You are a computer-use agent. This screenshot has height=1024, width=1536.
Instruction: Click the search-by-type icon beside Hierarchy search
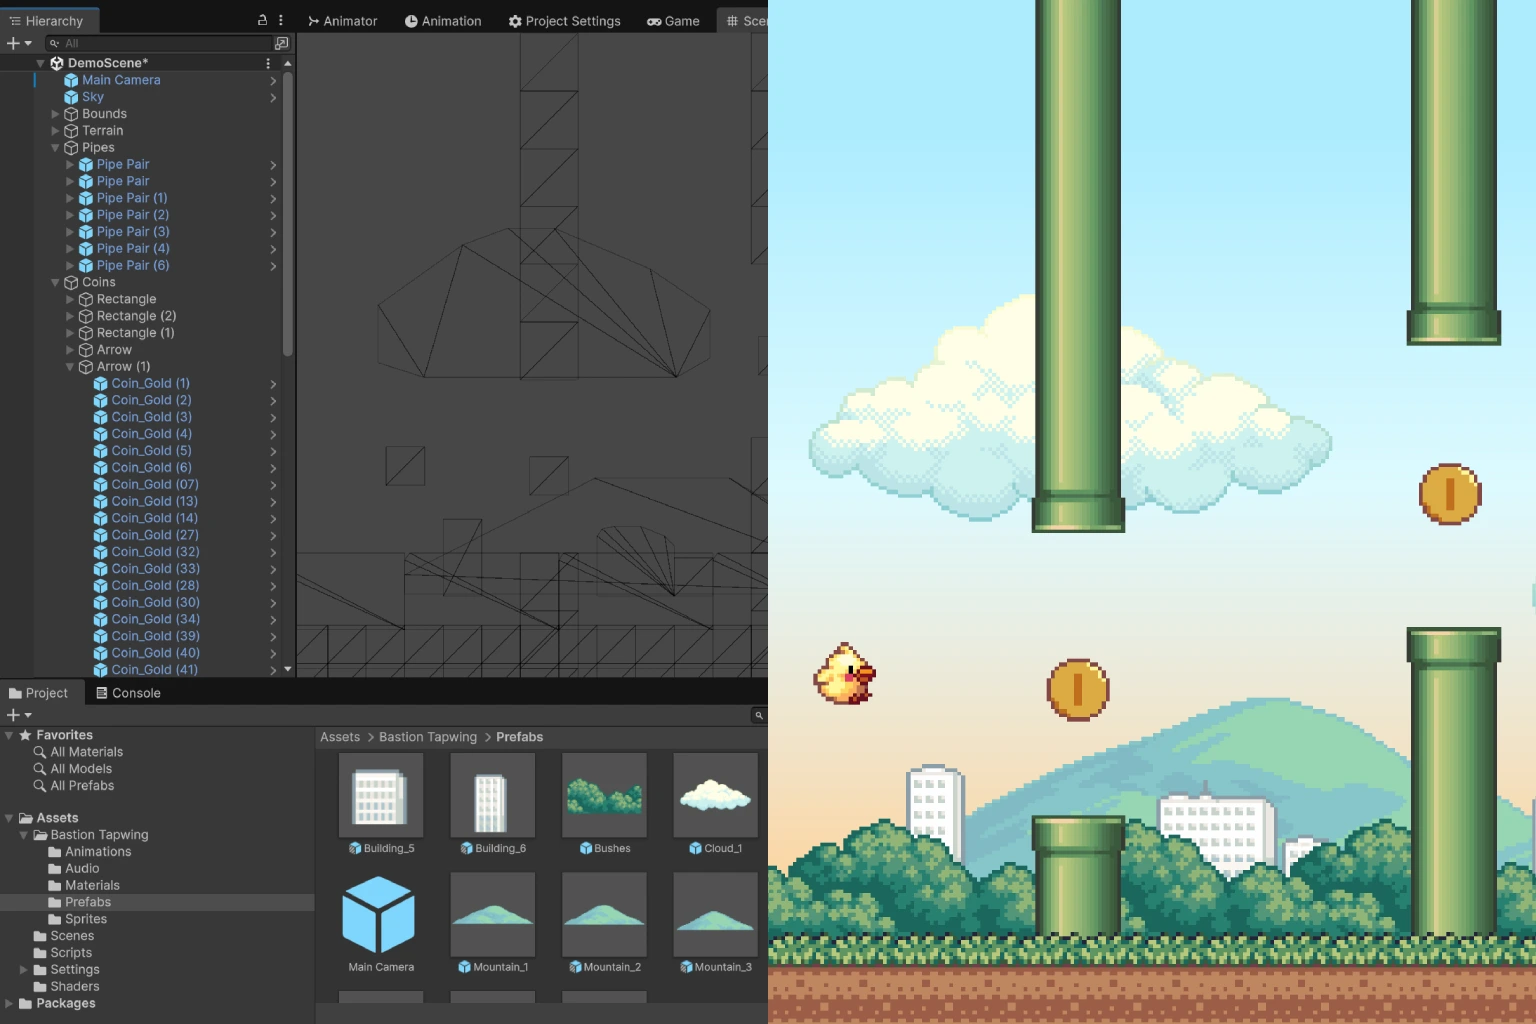click(x=282, y=43)
